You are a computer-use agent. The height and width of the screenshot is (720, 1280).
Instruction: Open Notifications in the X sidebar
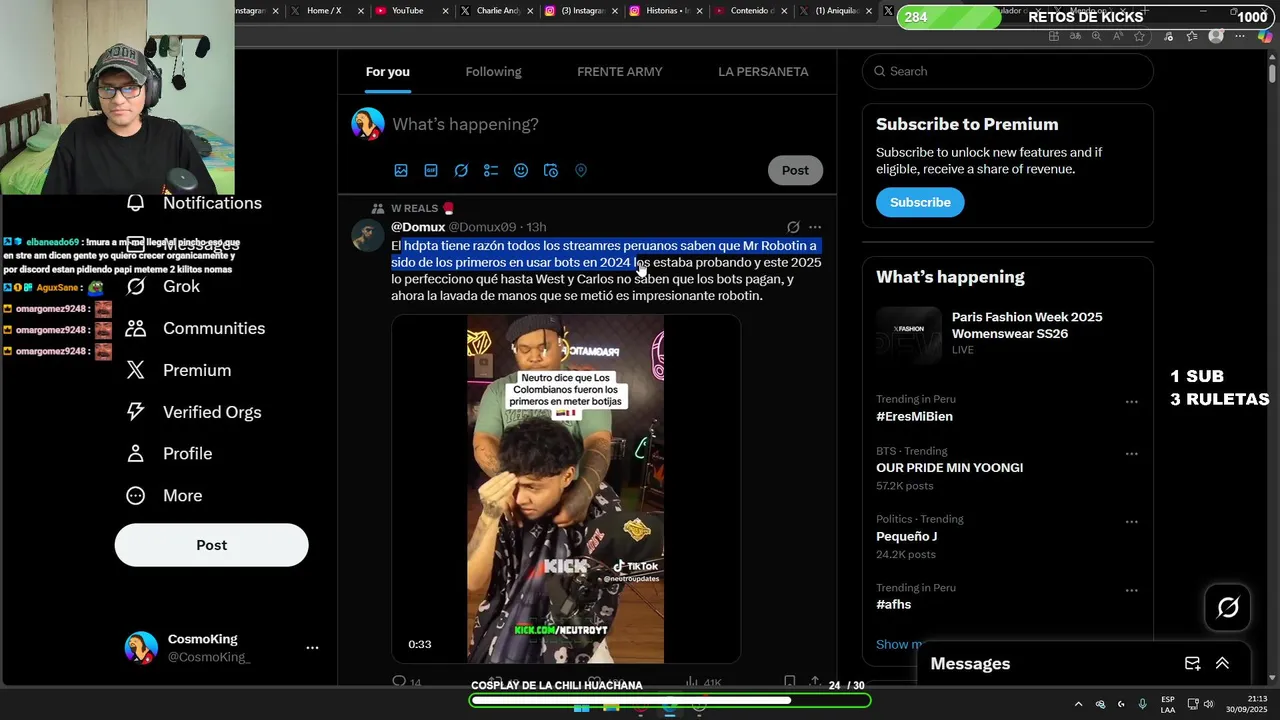tap(194, 203)
